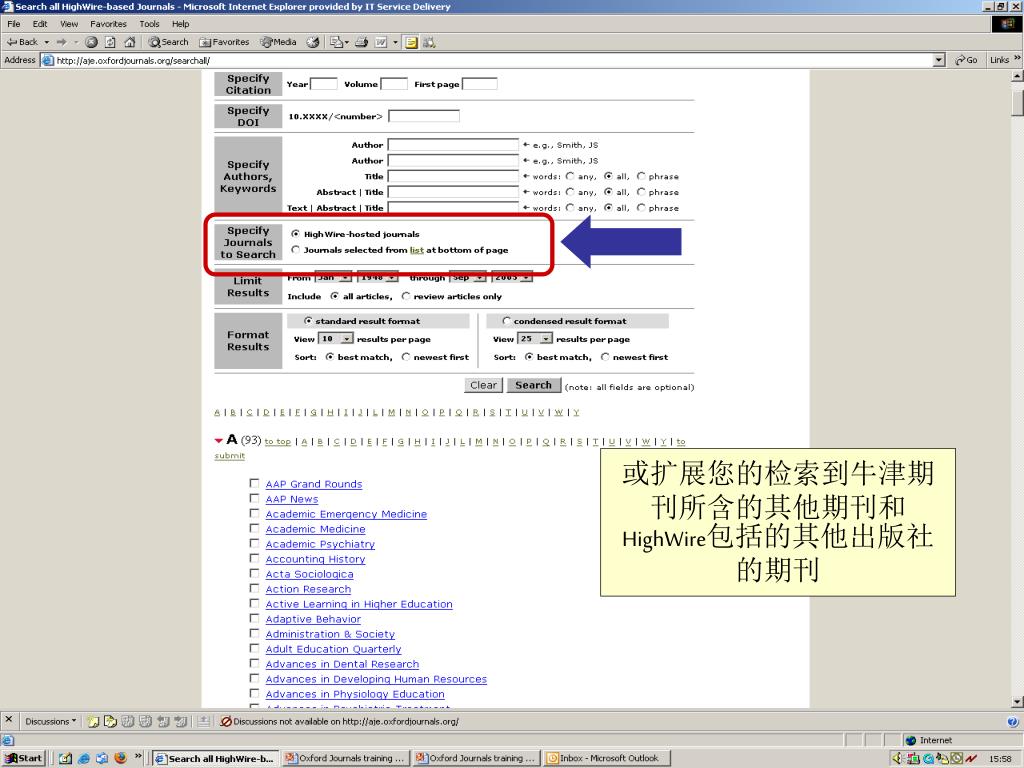Image resolution: width=1024 pixels, height=768 pixels.
Task: Click the browser Back button
Action: click(x=22, y=42)
